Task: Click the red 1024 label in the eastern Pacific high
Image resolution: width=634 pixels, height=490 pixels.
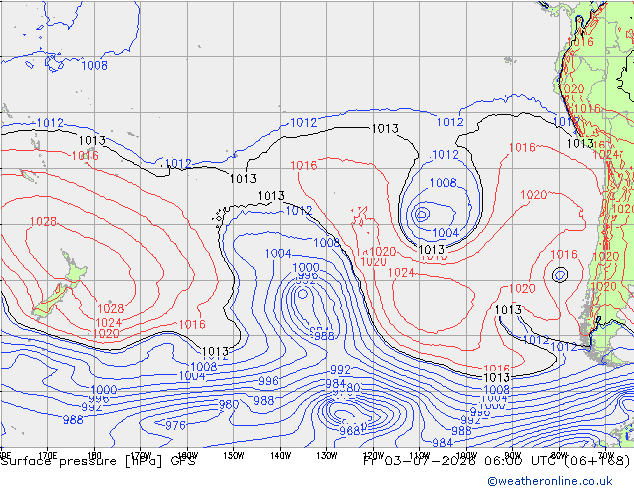Action: click(x=401, y=272)
